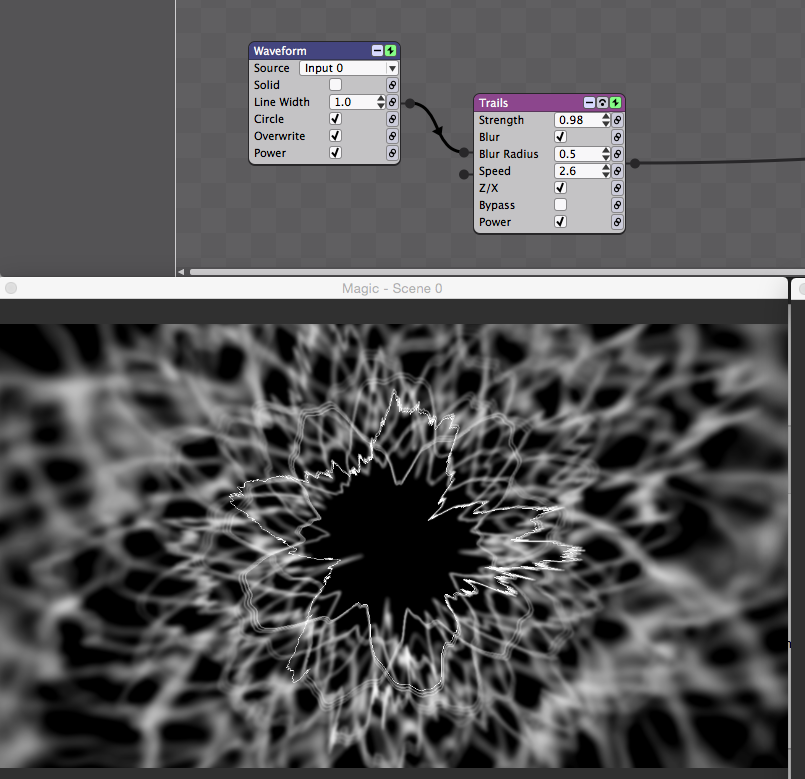The width and height of the screenshot is (805, 779).
Task: Enable the Bypass checkbox in Trails
Action: click(561, 204)
